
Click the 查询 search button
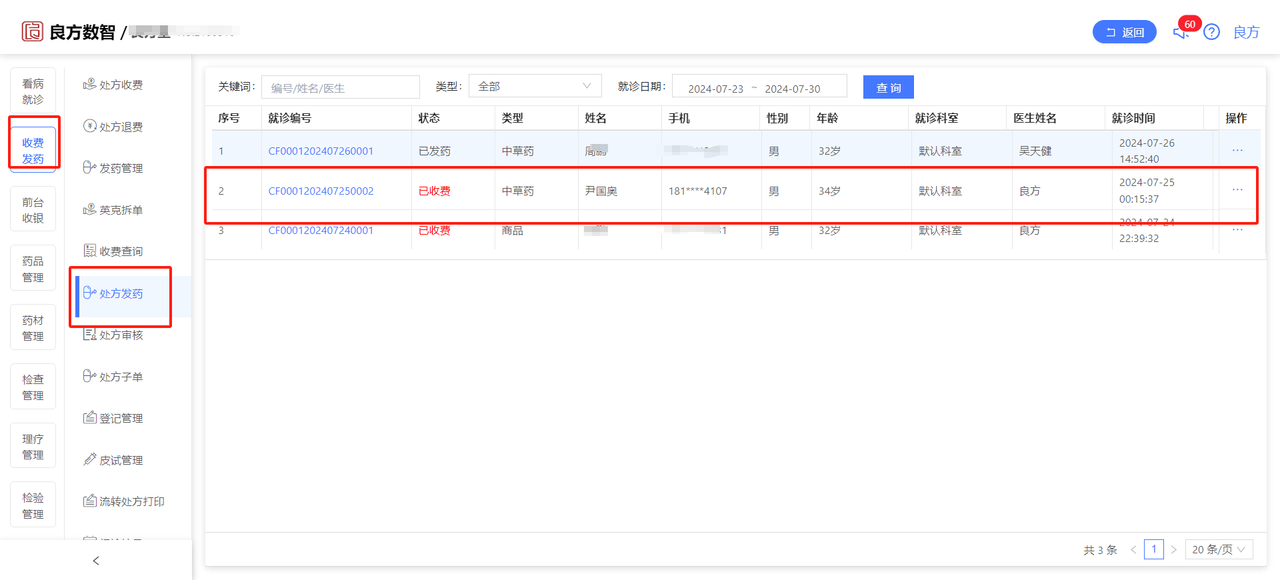pos(888,87)
